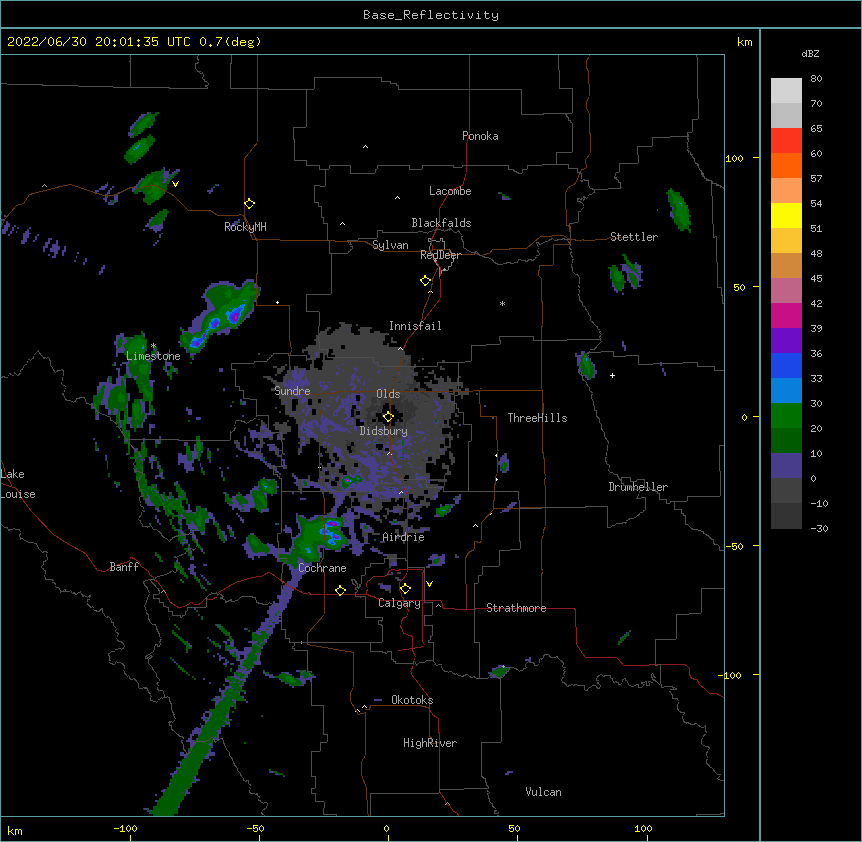
Task: Click the Innisfail city label
Action: [415, 326]
